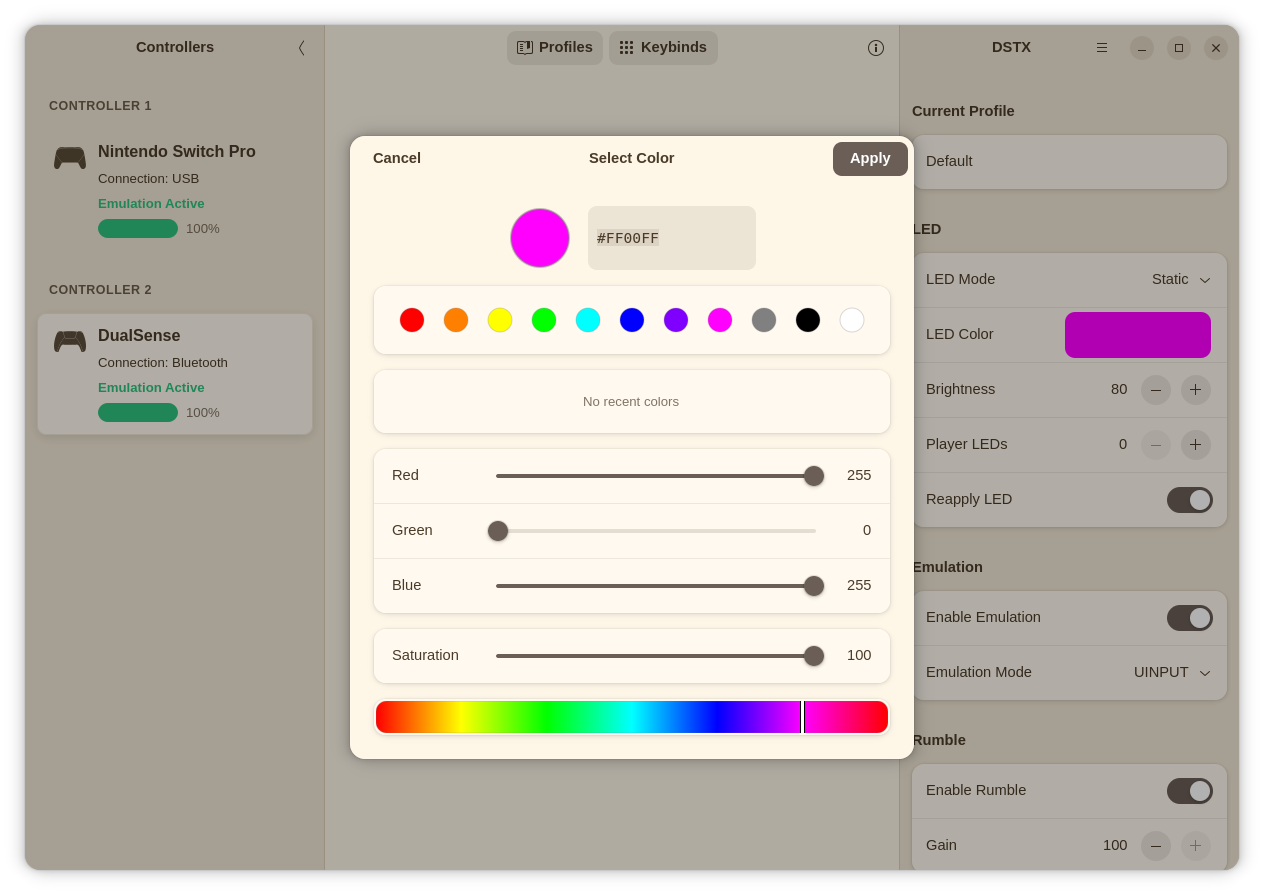Decrease rumble Gain with minus button

[1156, 846]
